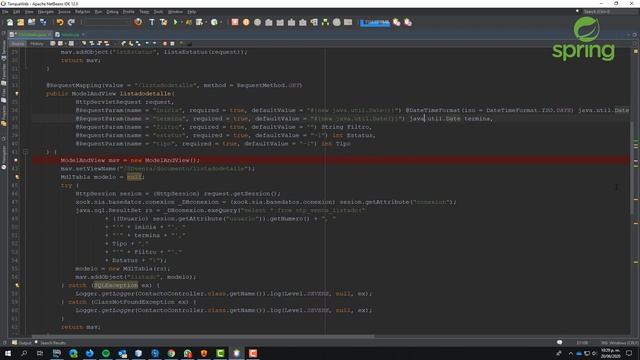The width and height of the screenshot is (640, 360).
Task: Open the Search Results tab at the bottom
Action: tap(50, 343)
